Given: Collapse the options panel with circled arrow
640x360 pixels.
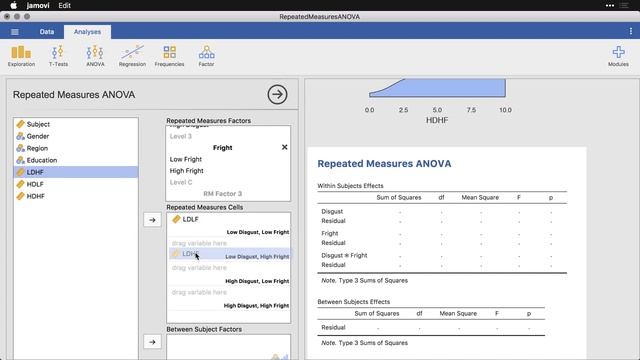Looking at the screenshot, I should tap(277, 94).
